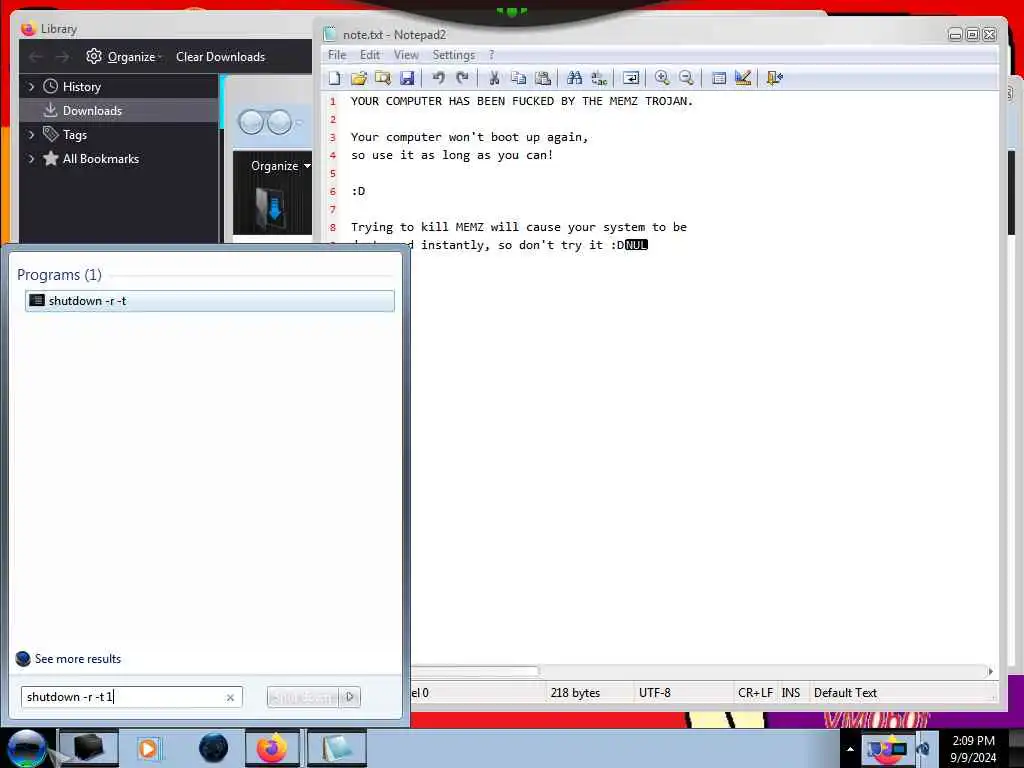Select Downloads in Library sidebar
Screen dimensions: 1024x768
pos(119,110)
